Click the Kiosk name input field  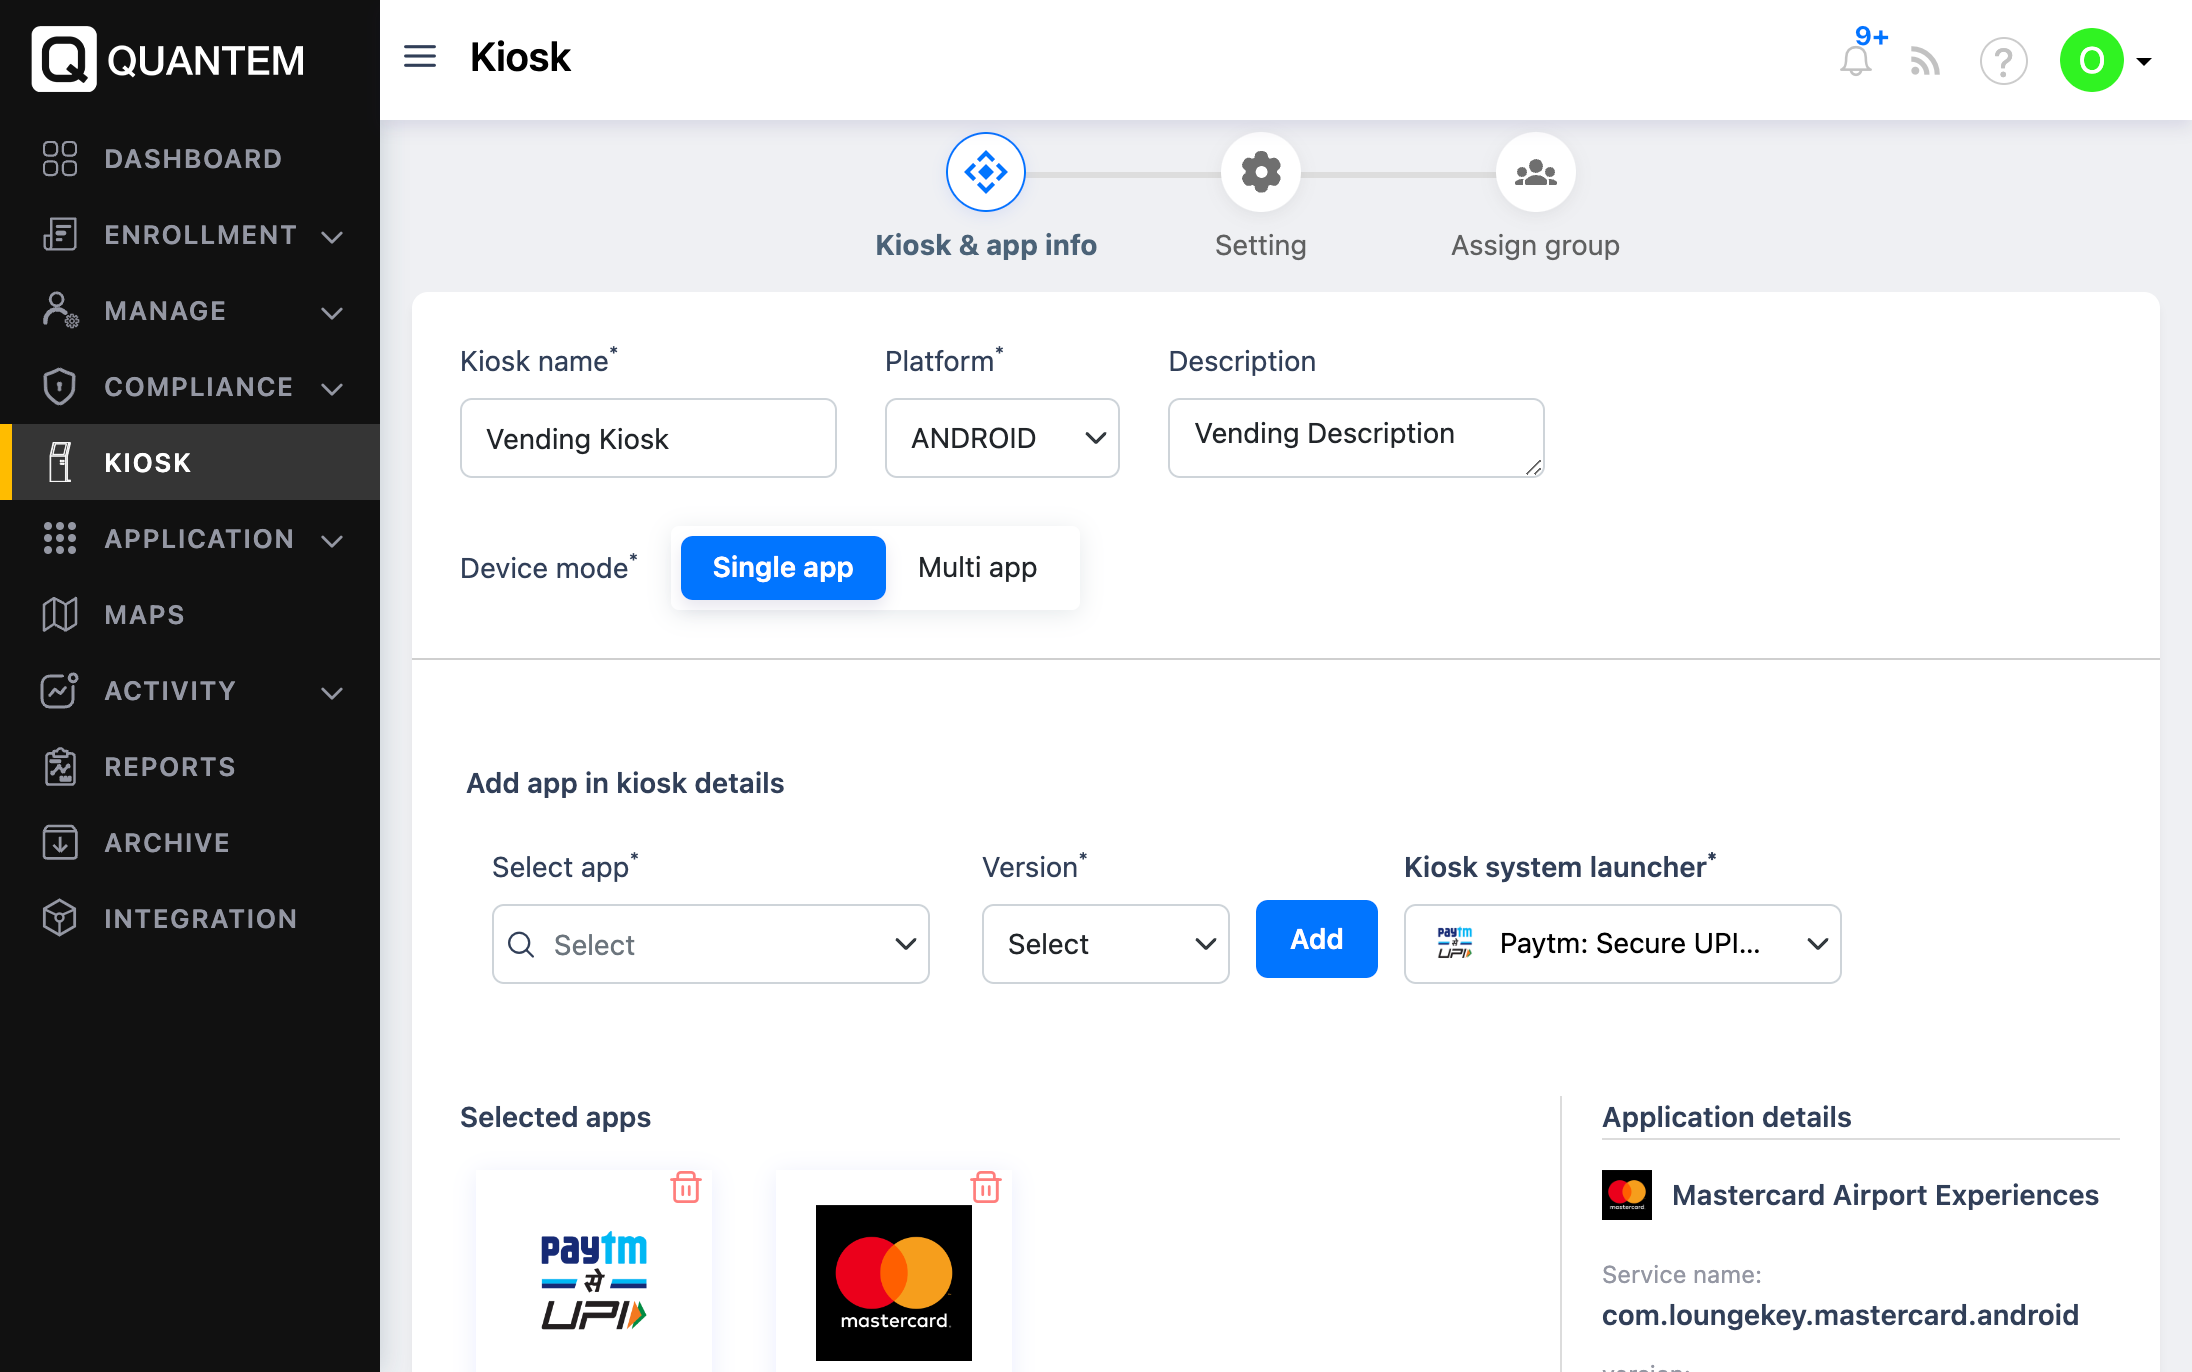(648, 438)
